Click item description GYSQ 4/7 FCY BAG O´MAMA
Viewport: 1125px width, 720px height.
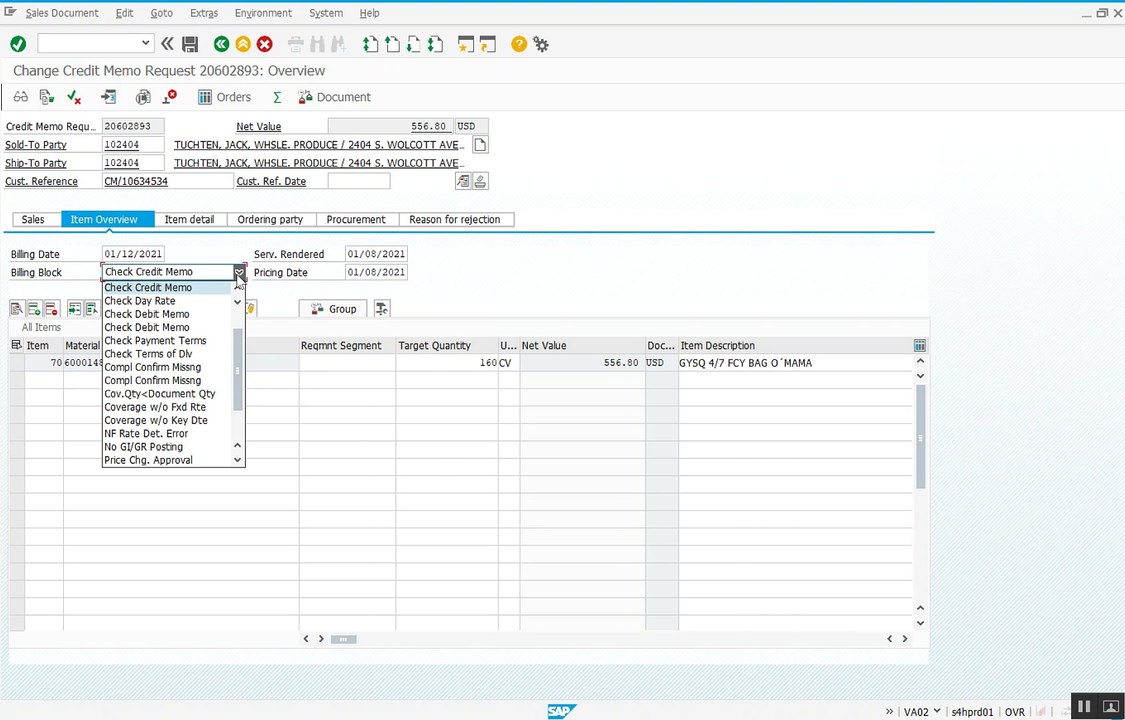point(745,363)
